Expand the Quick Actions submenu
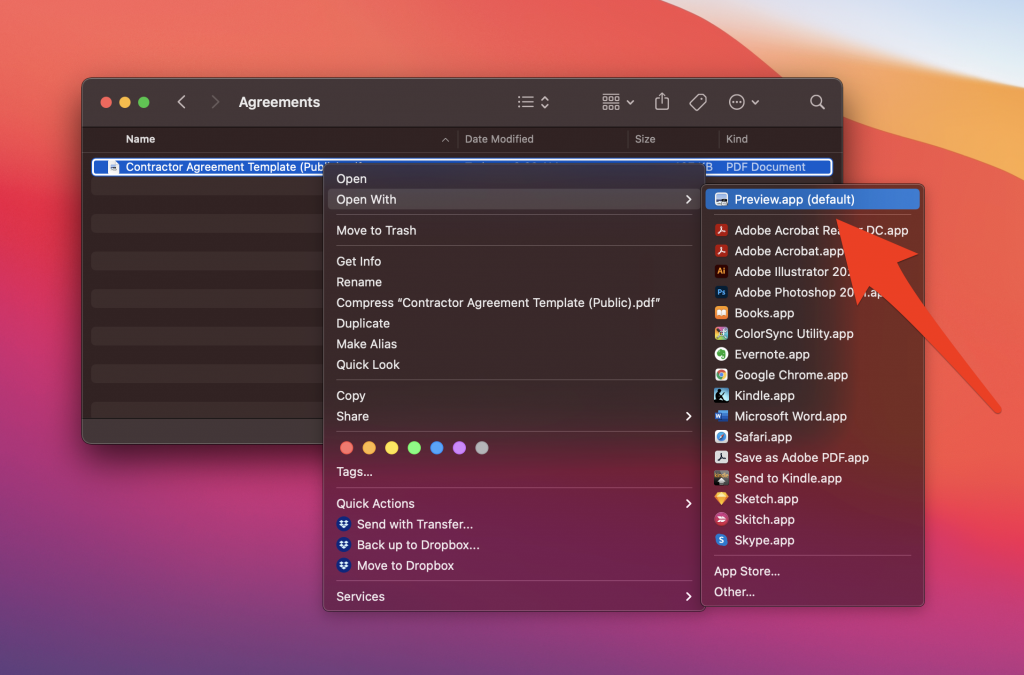Image resolution: width=1024 pixels, height=675 pixels. pyautogui.click(x=514, y=503)
